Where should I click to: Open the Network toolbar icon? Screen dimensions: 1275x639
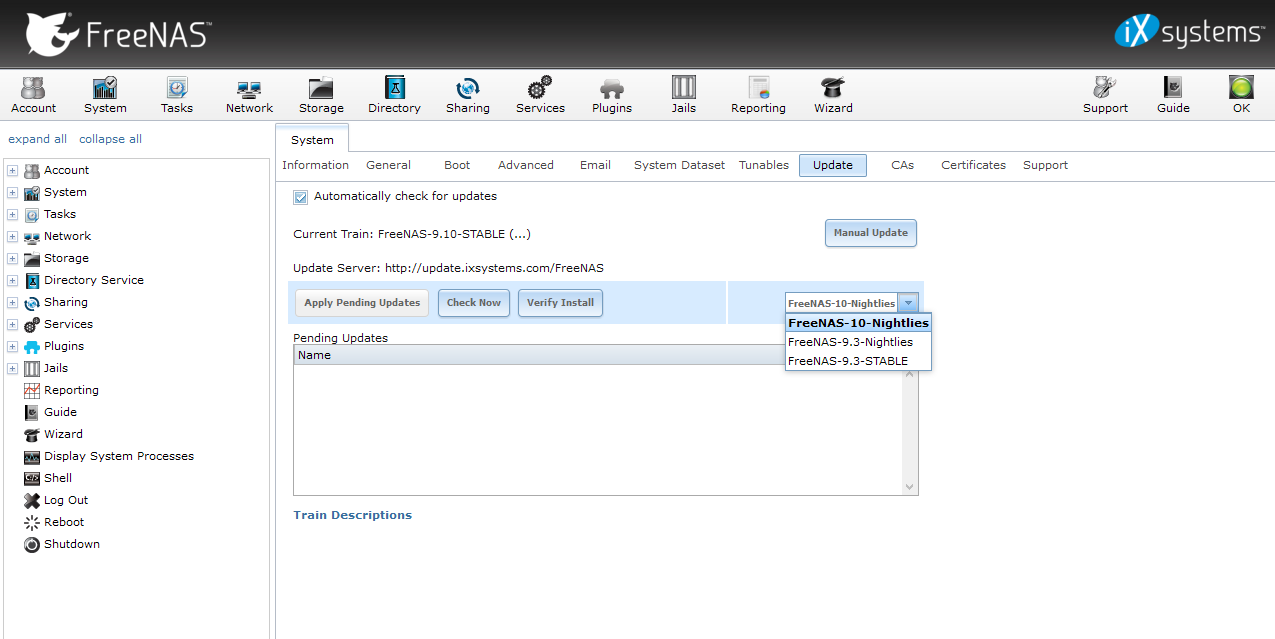coord(249,95)
